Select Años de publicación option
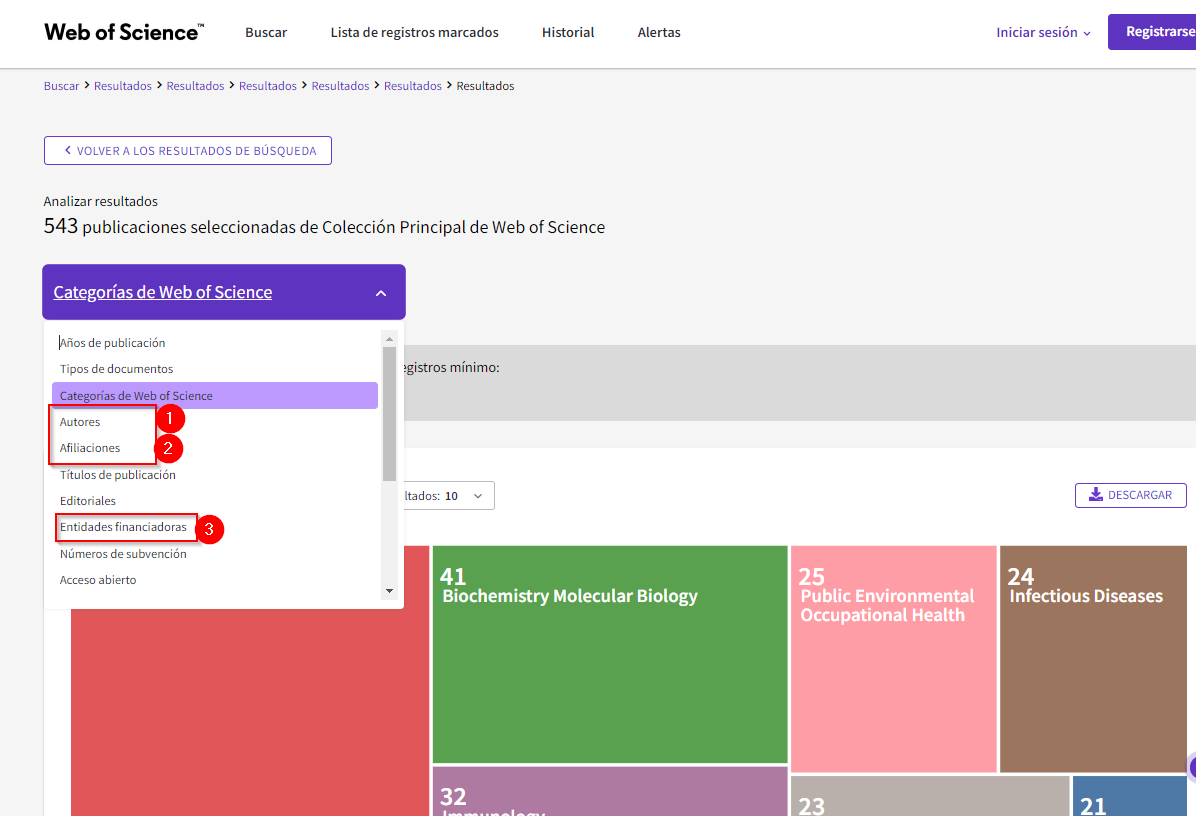The width and height of the screenshot is (1196, 816). click(112, 342)
